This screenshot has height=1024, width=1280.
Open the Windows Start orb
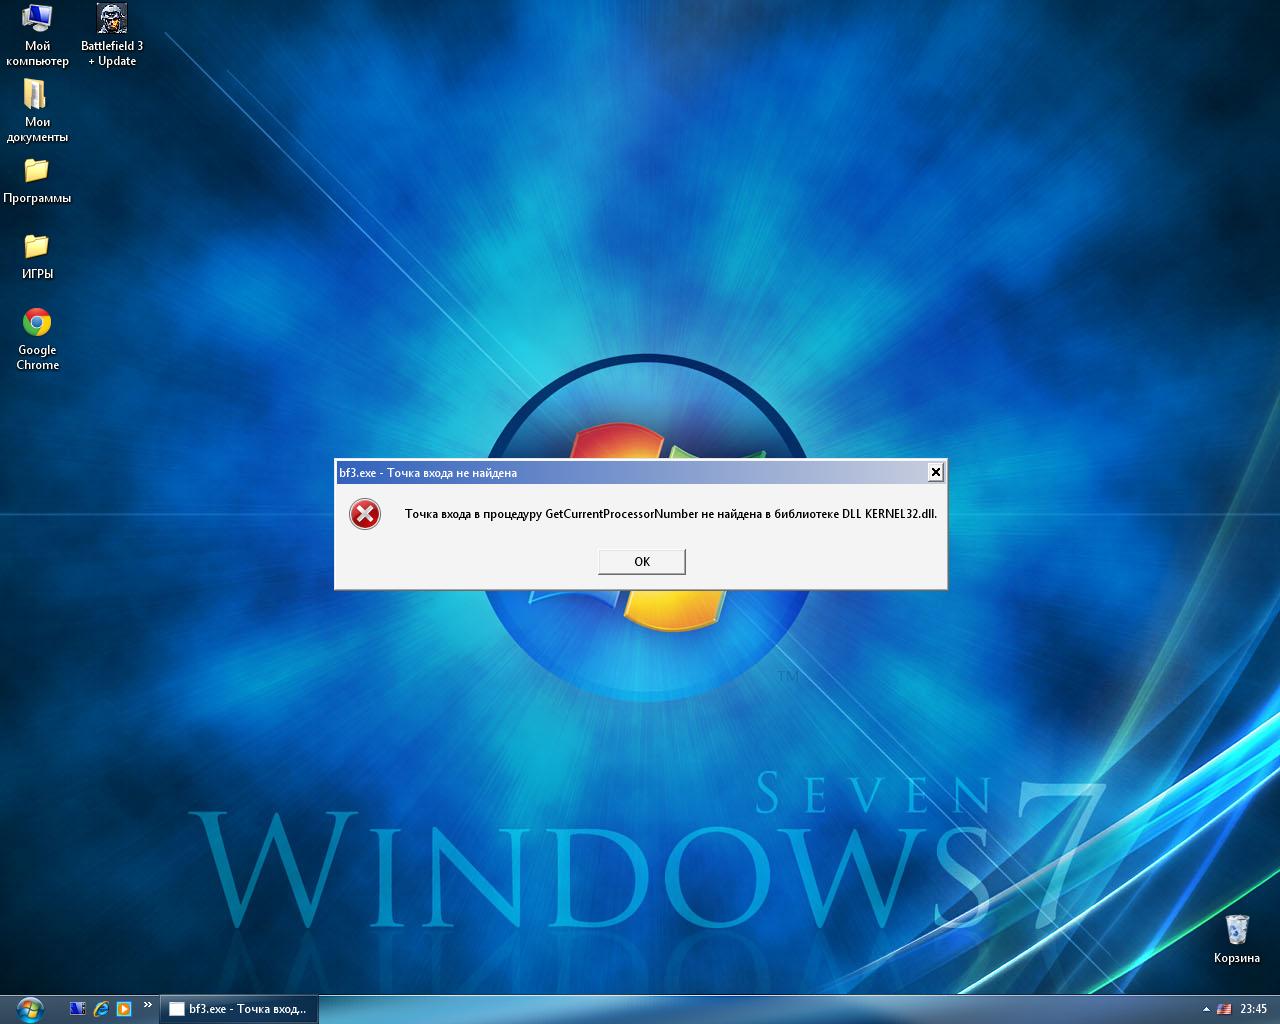click(x=30, y=1009)
